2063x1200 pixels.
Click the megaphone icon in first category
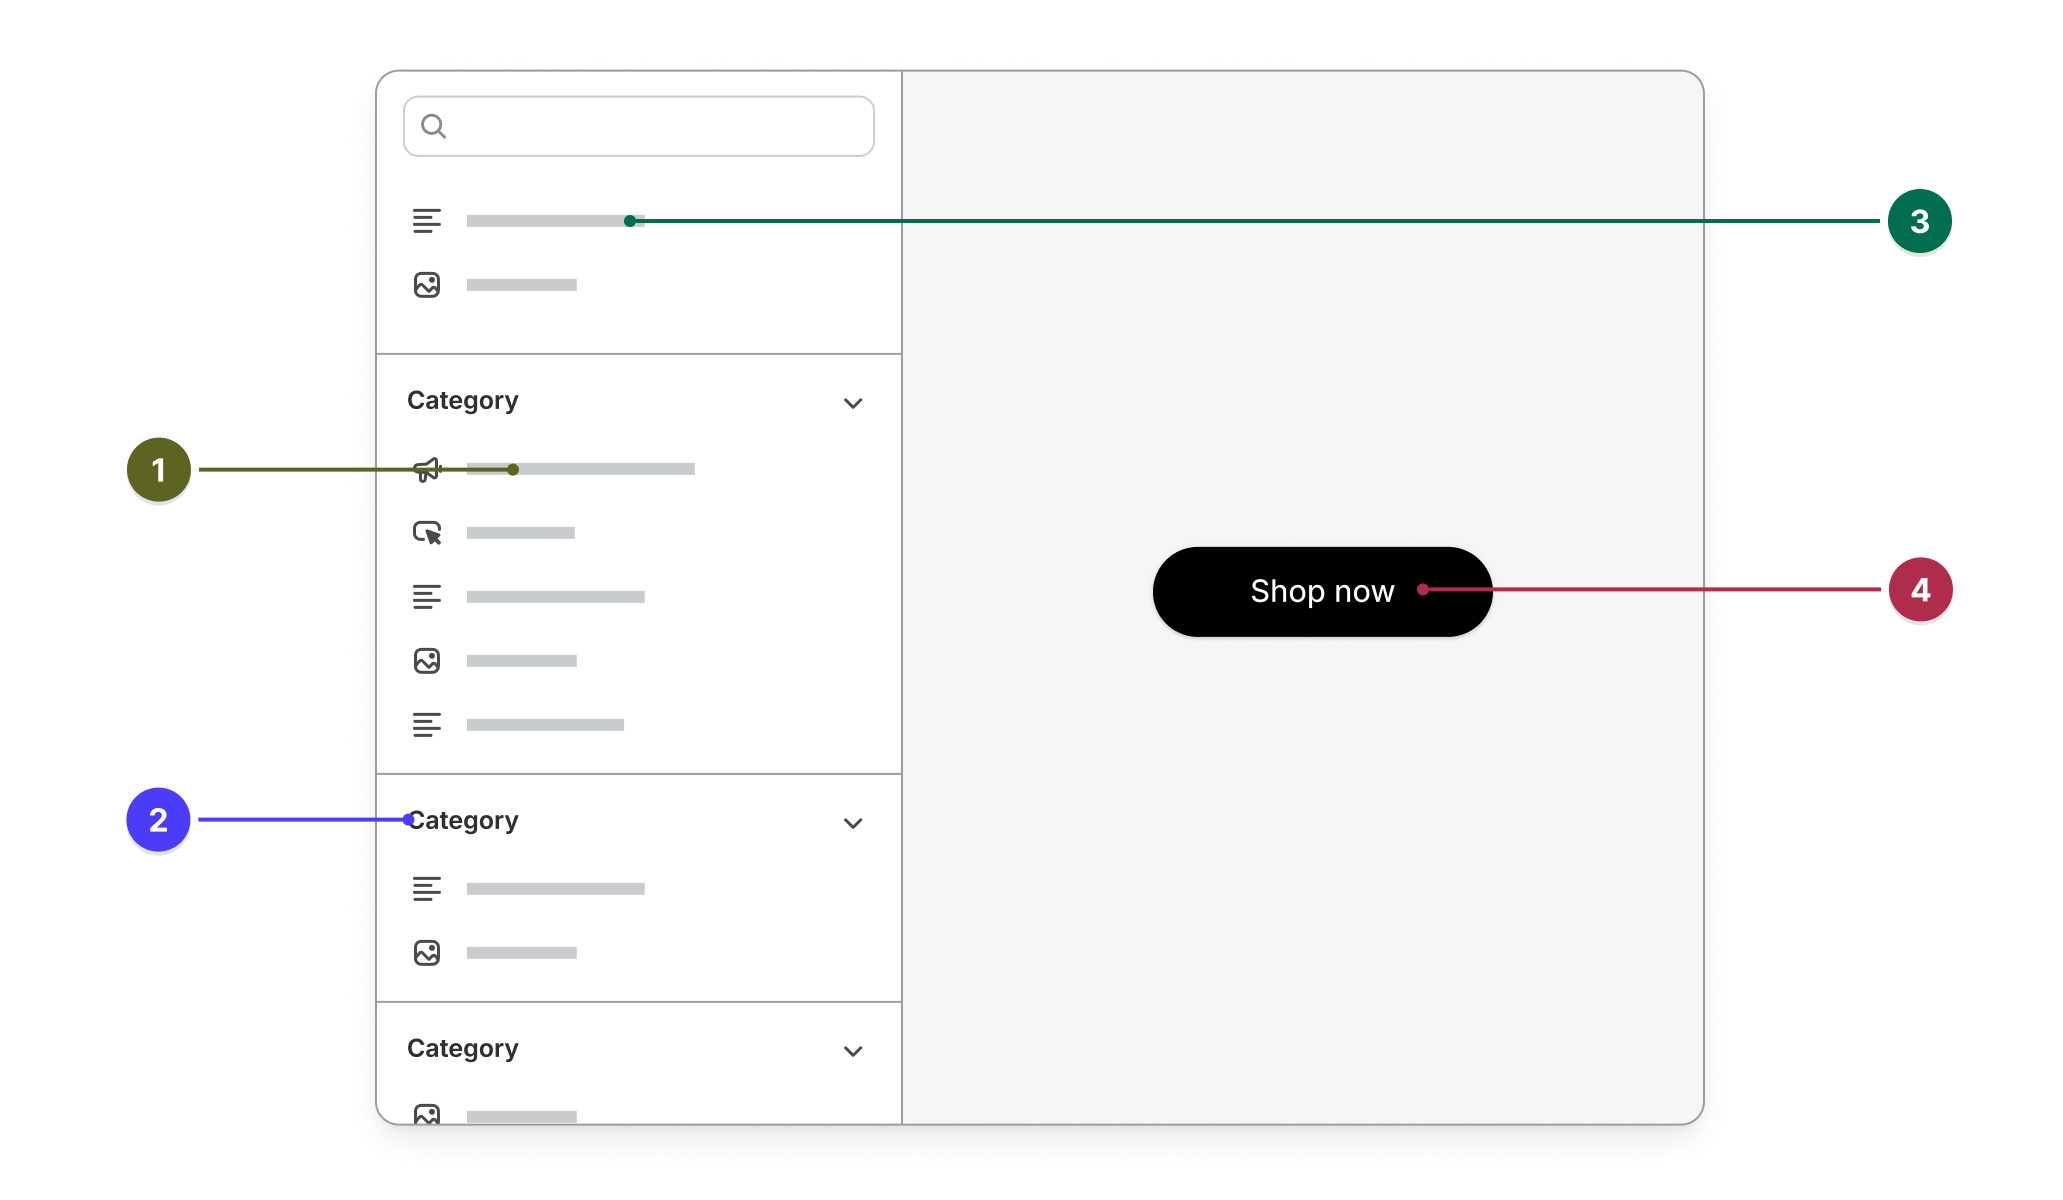[x=427, y=469]
